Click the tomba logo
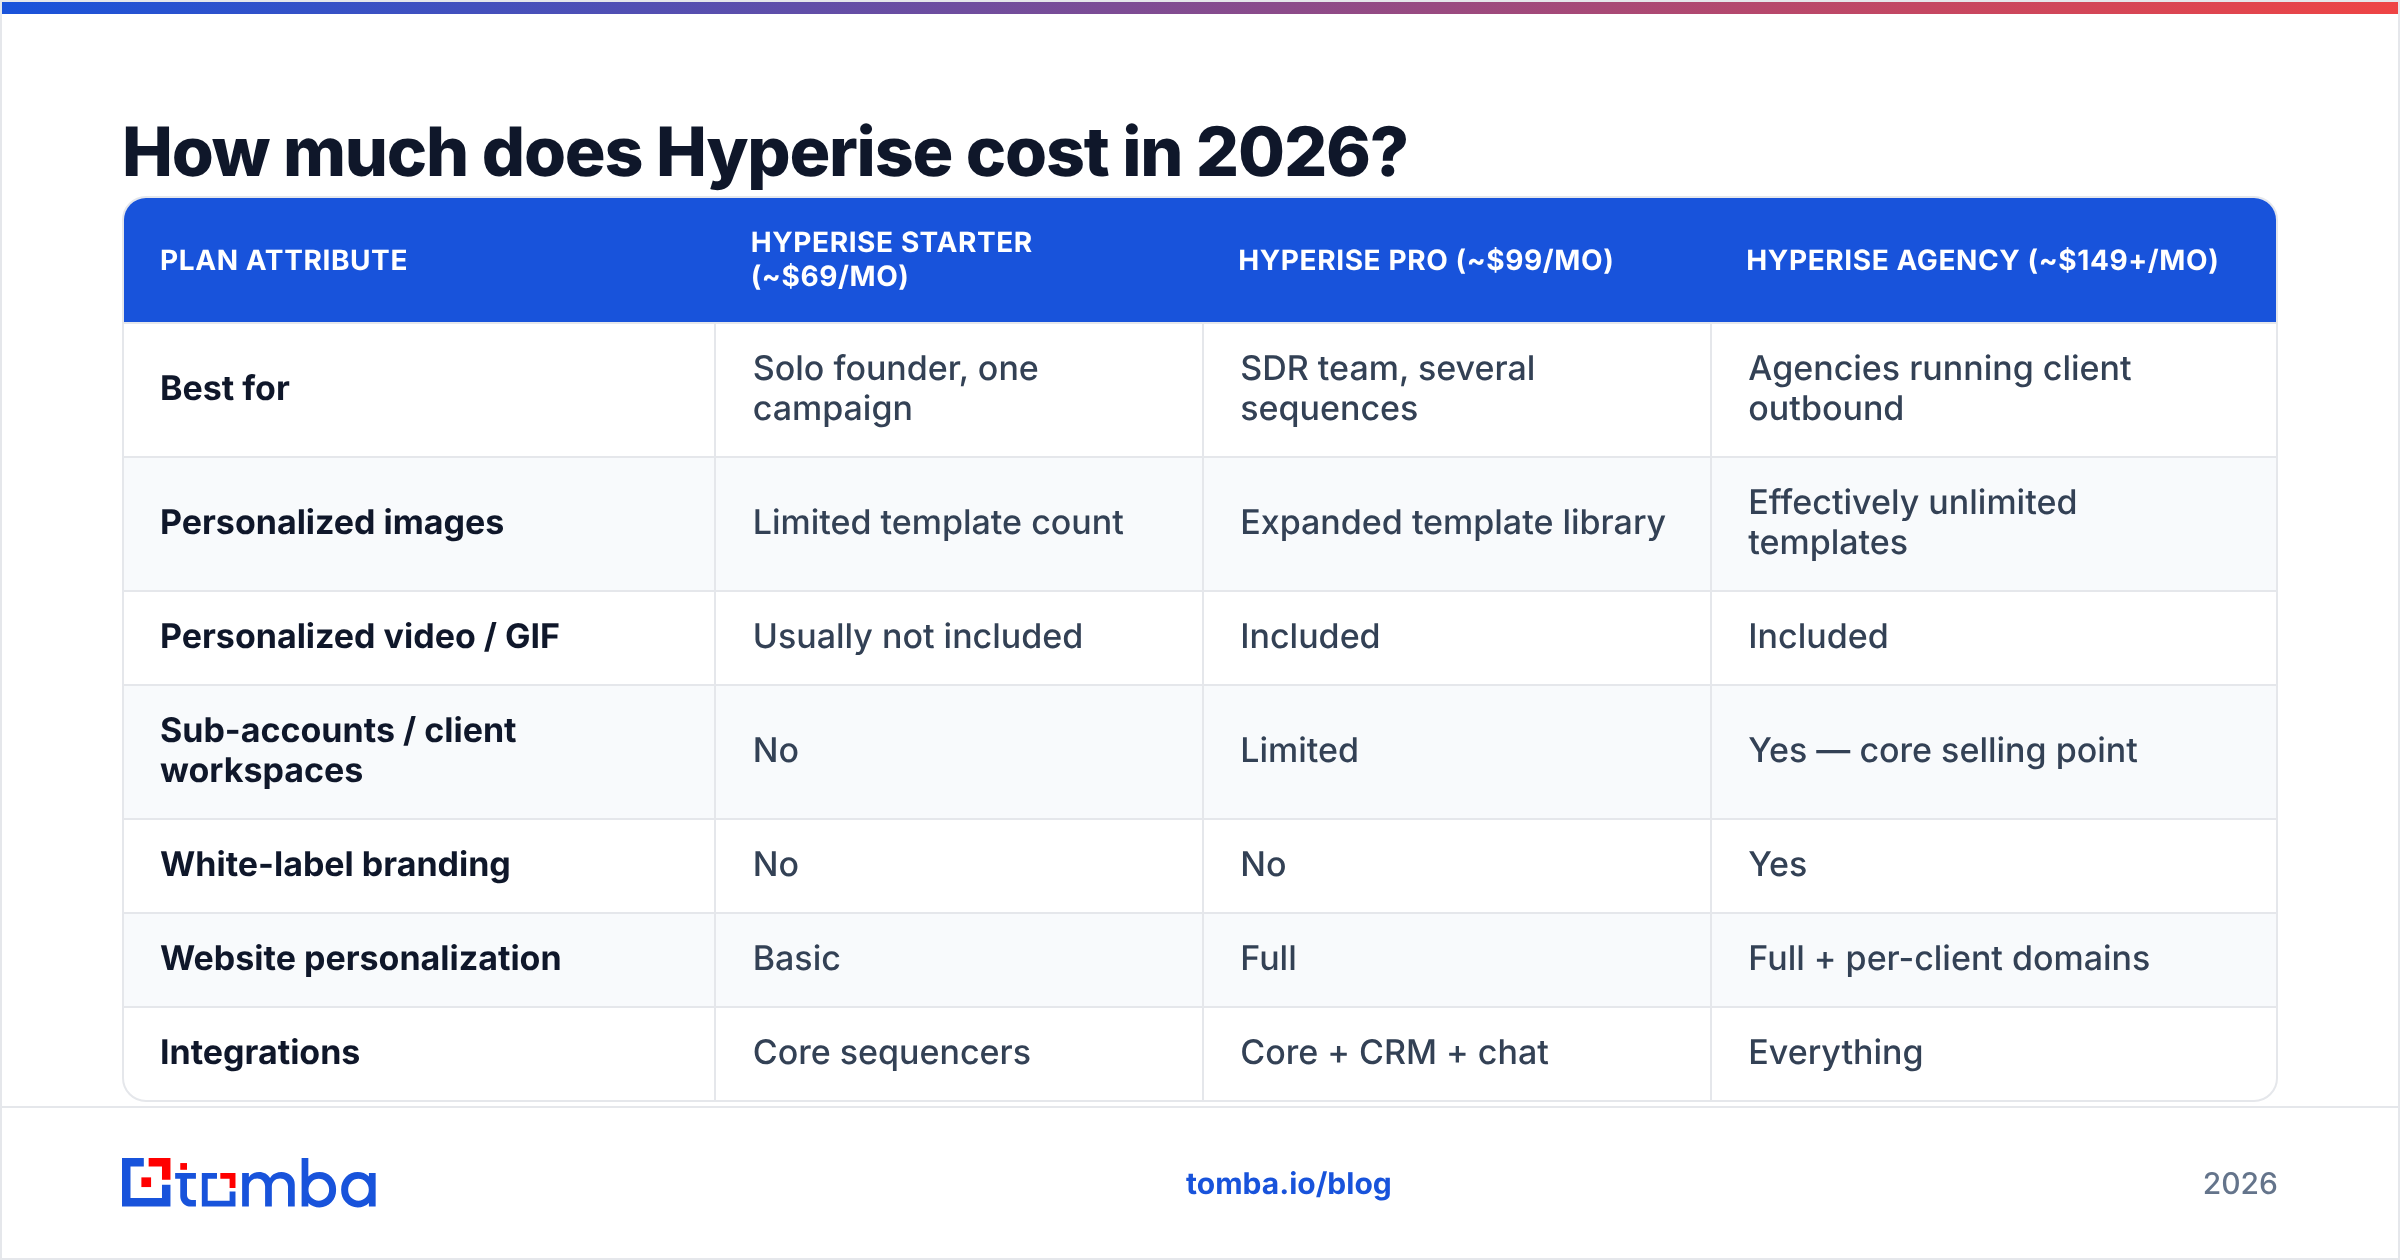 coord(249,1183)
